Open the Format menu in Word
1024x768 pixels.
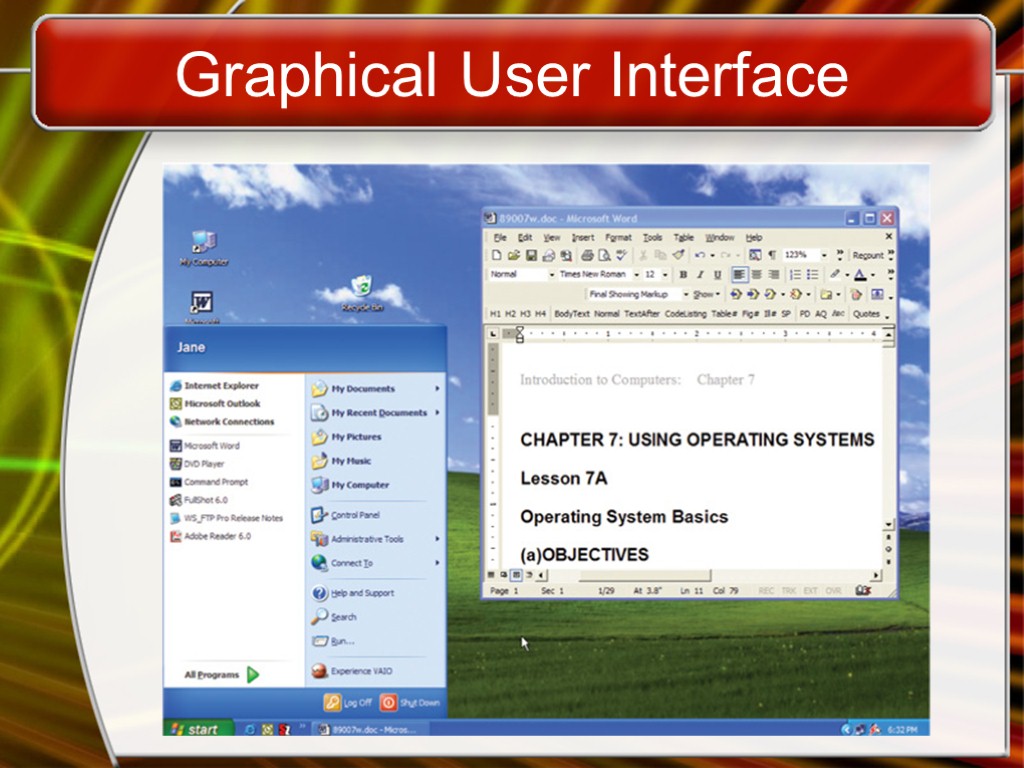click(x=618, y=238)
